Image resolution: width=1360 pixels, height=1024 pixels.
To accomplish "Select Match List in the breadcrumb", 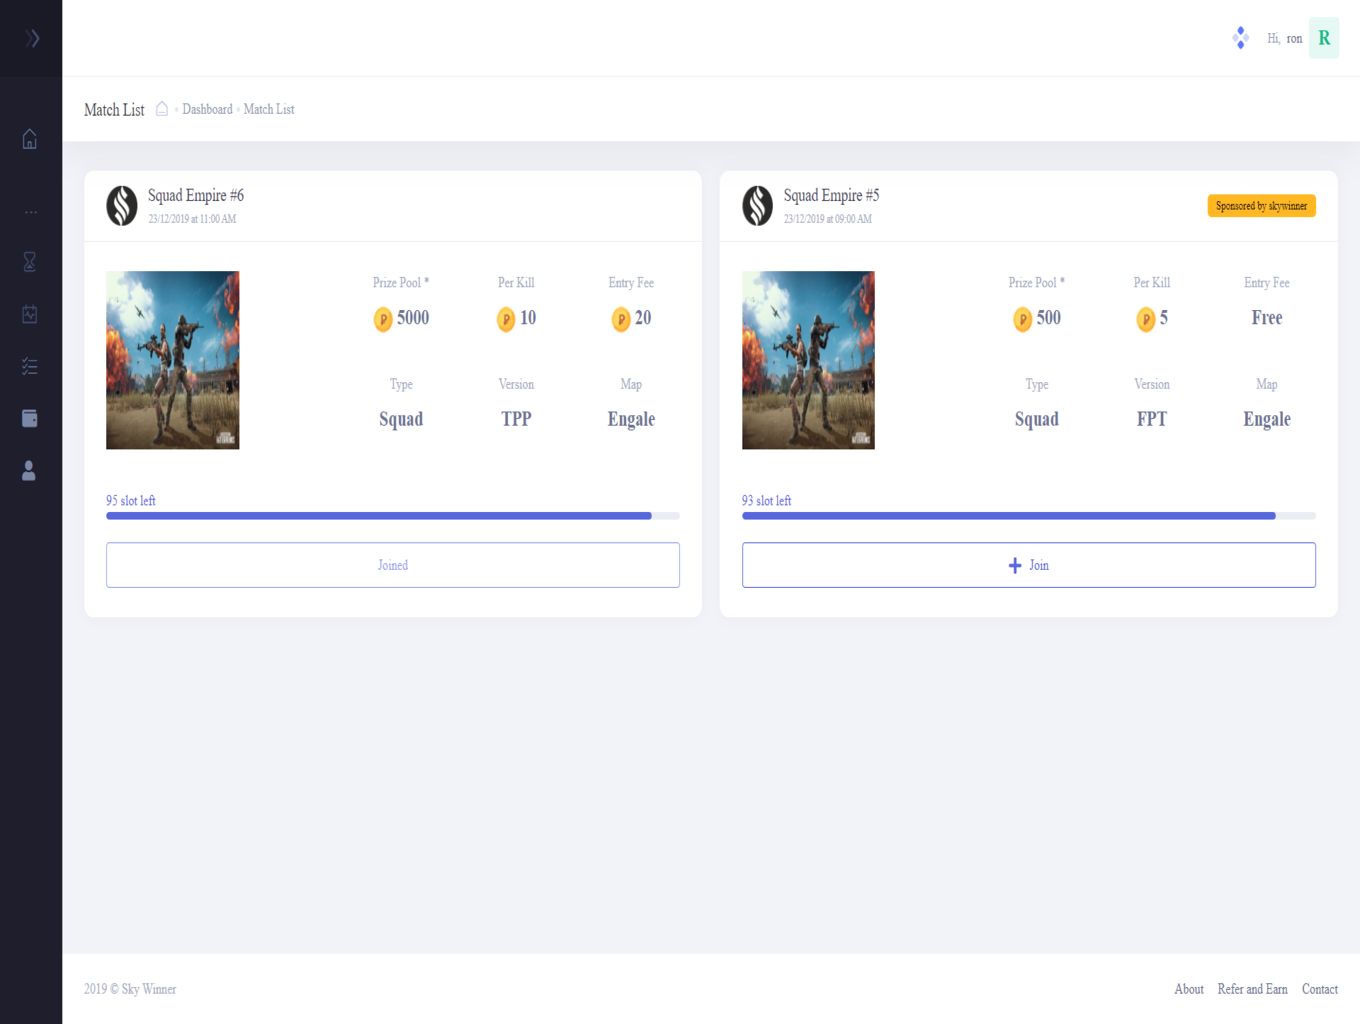I will click(269, 109).
